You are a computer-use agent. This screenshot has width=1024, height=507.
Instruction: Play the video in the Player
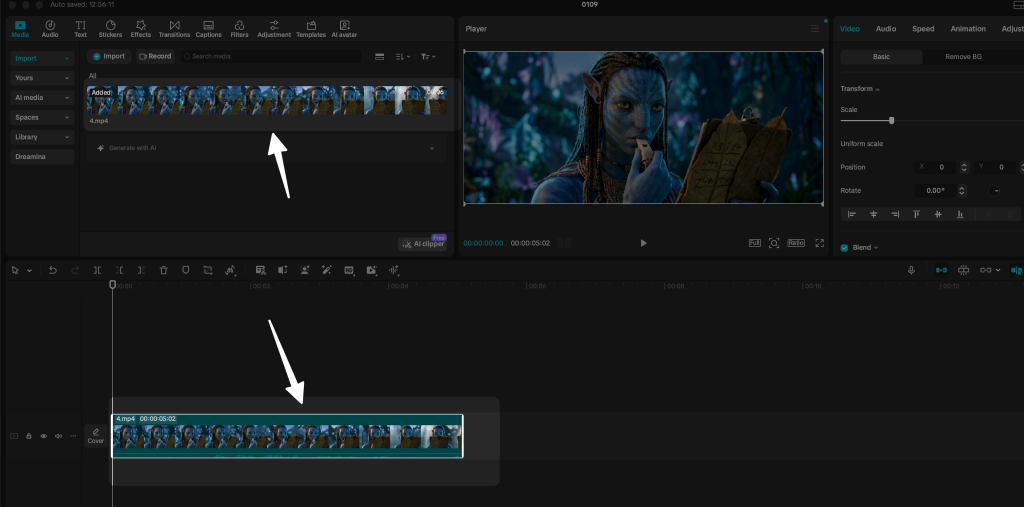pos(643,243)
